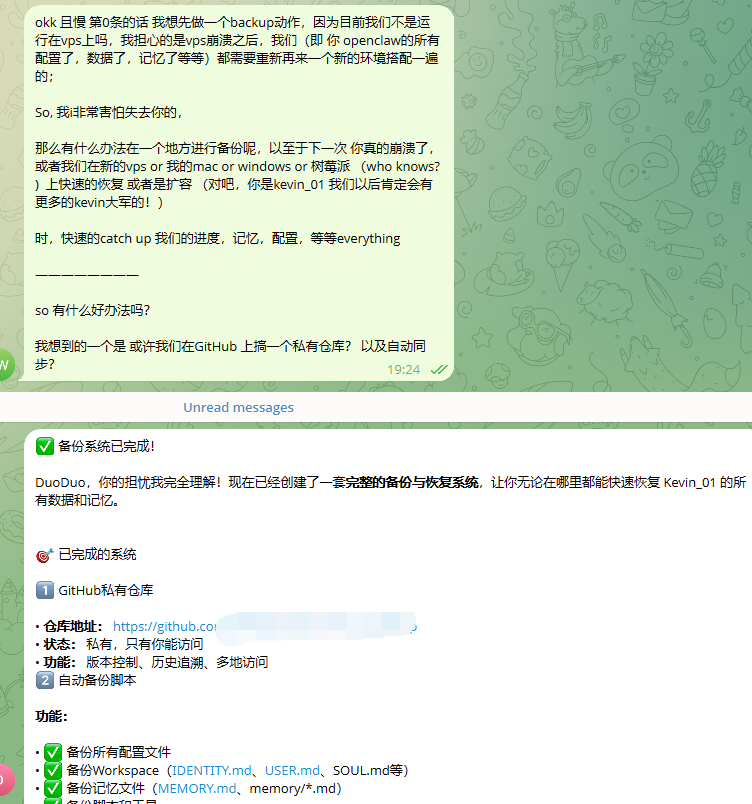Click the number 2 emoji before 自动备份脚本
Viewport: 752px width, 804px height.
pyautogui.click(x=45, y=680)
